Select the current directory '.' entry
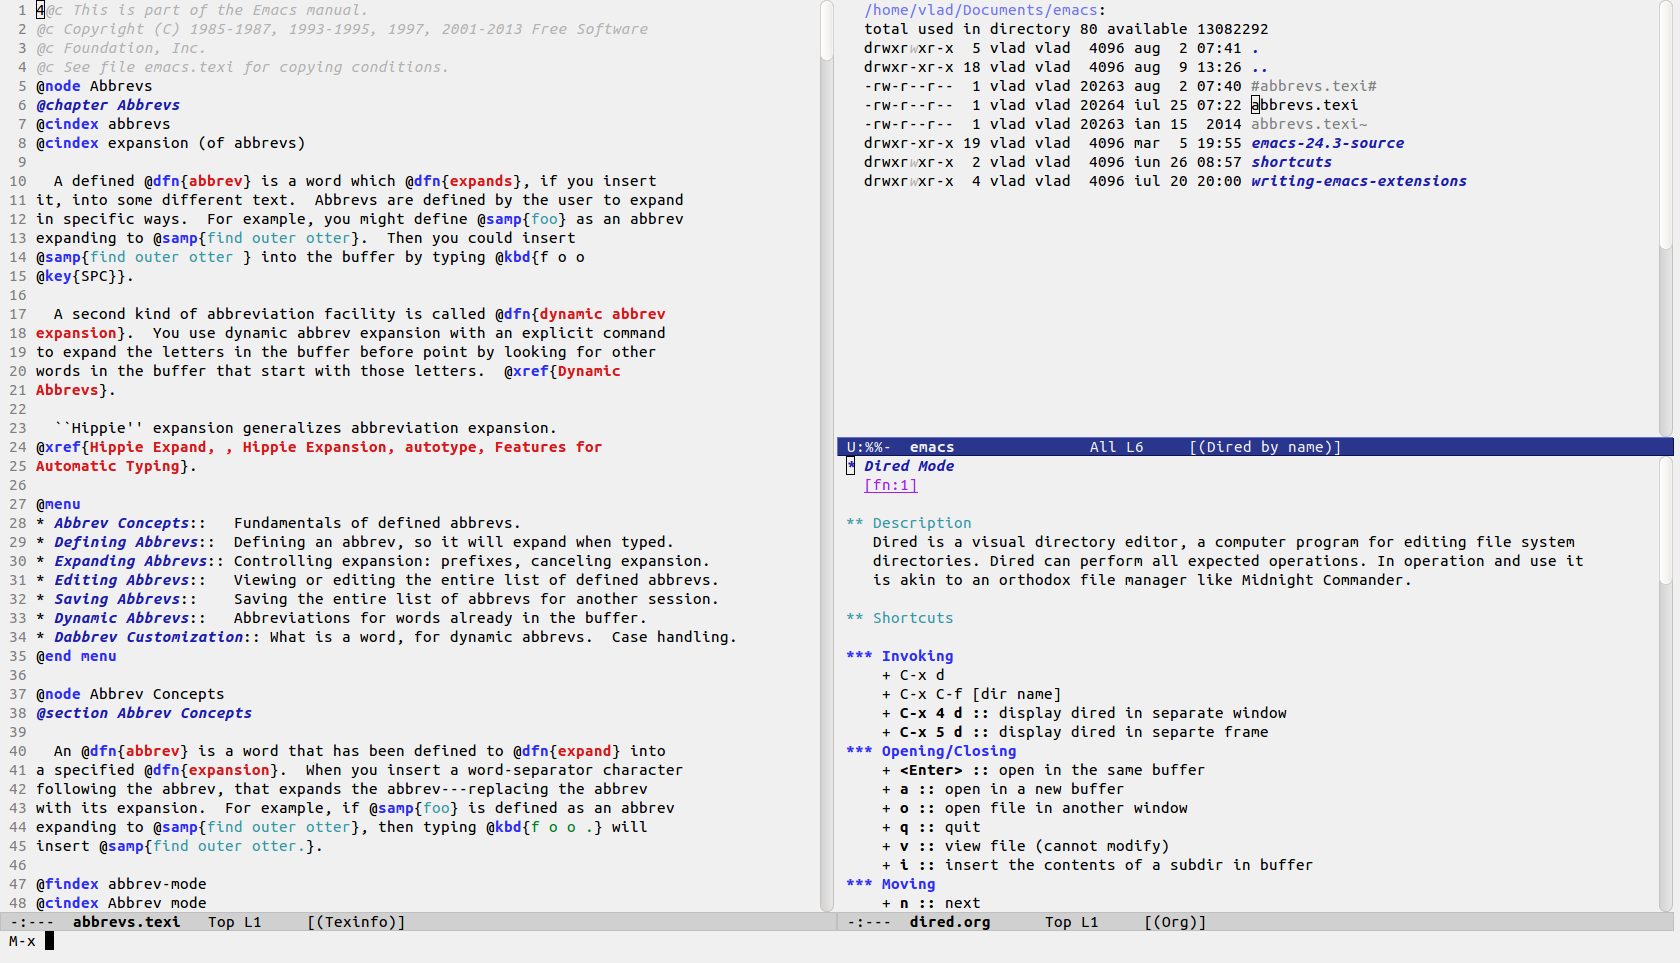The height and width of the screenshot is (963, 1680). click(1255, 48)
